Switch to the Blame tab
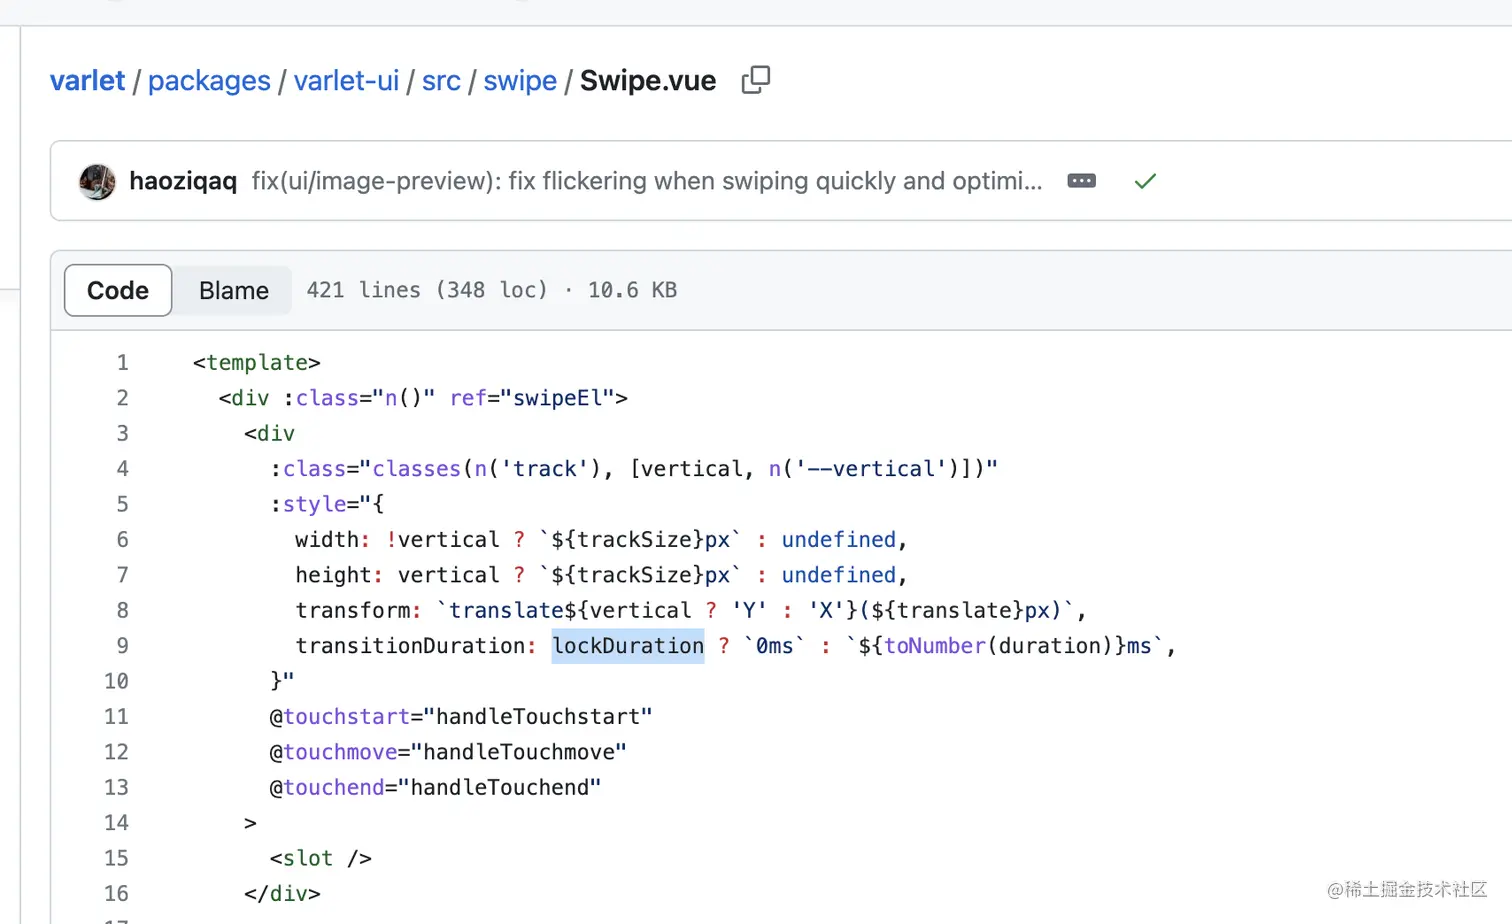Viewport: 1512px width, 924px height. 233,290
